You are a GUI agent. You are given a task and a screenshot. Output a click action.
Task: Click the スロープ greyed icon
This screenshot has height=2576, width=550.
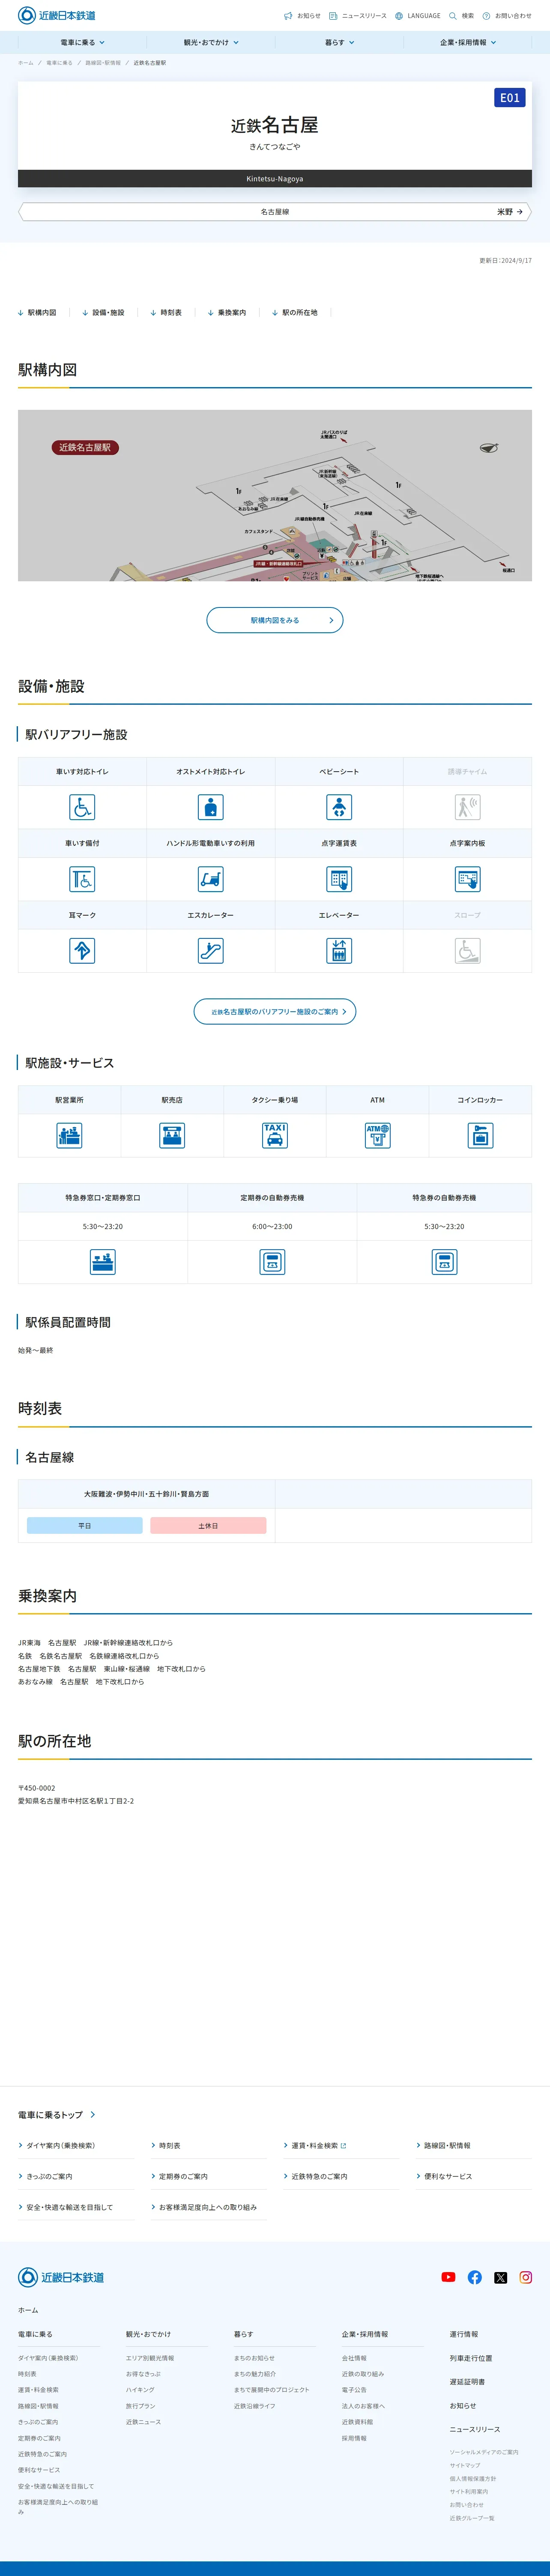pos(468,951)
